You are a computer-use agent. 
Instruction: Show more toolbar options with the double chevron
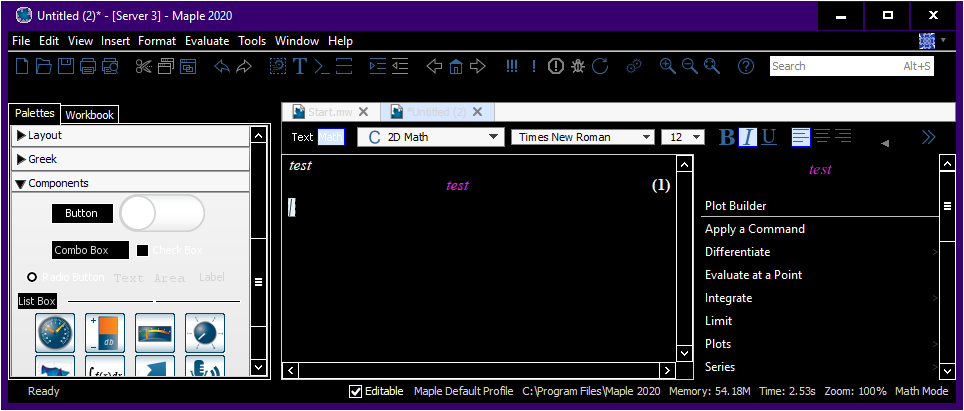pos(928,137)
